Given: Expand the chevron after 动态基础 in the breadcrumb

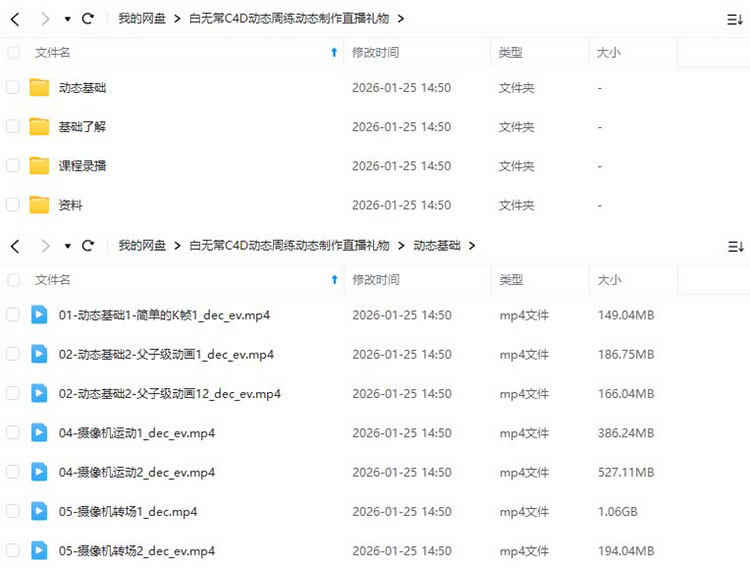Looking at the screenshot, I should [x=471, y=246].
